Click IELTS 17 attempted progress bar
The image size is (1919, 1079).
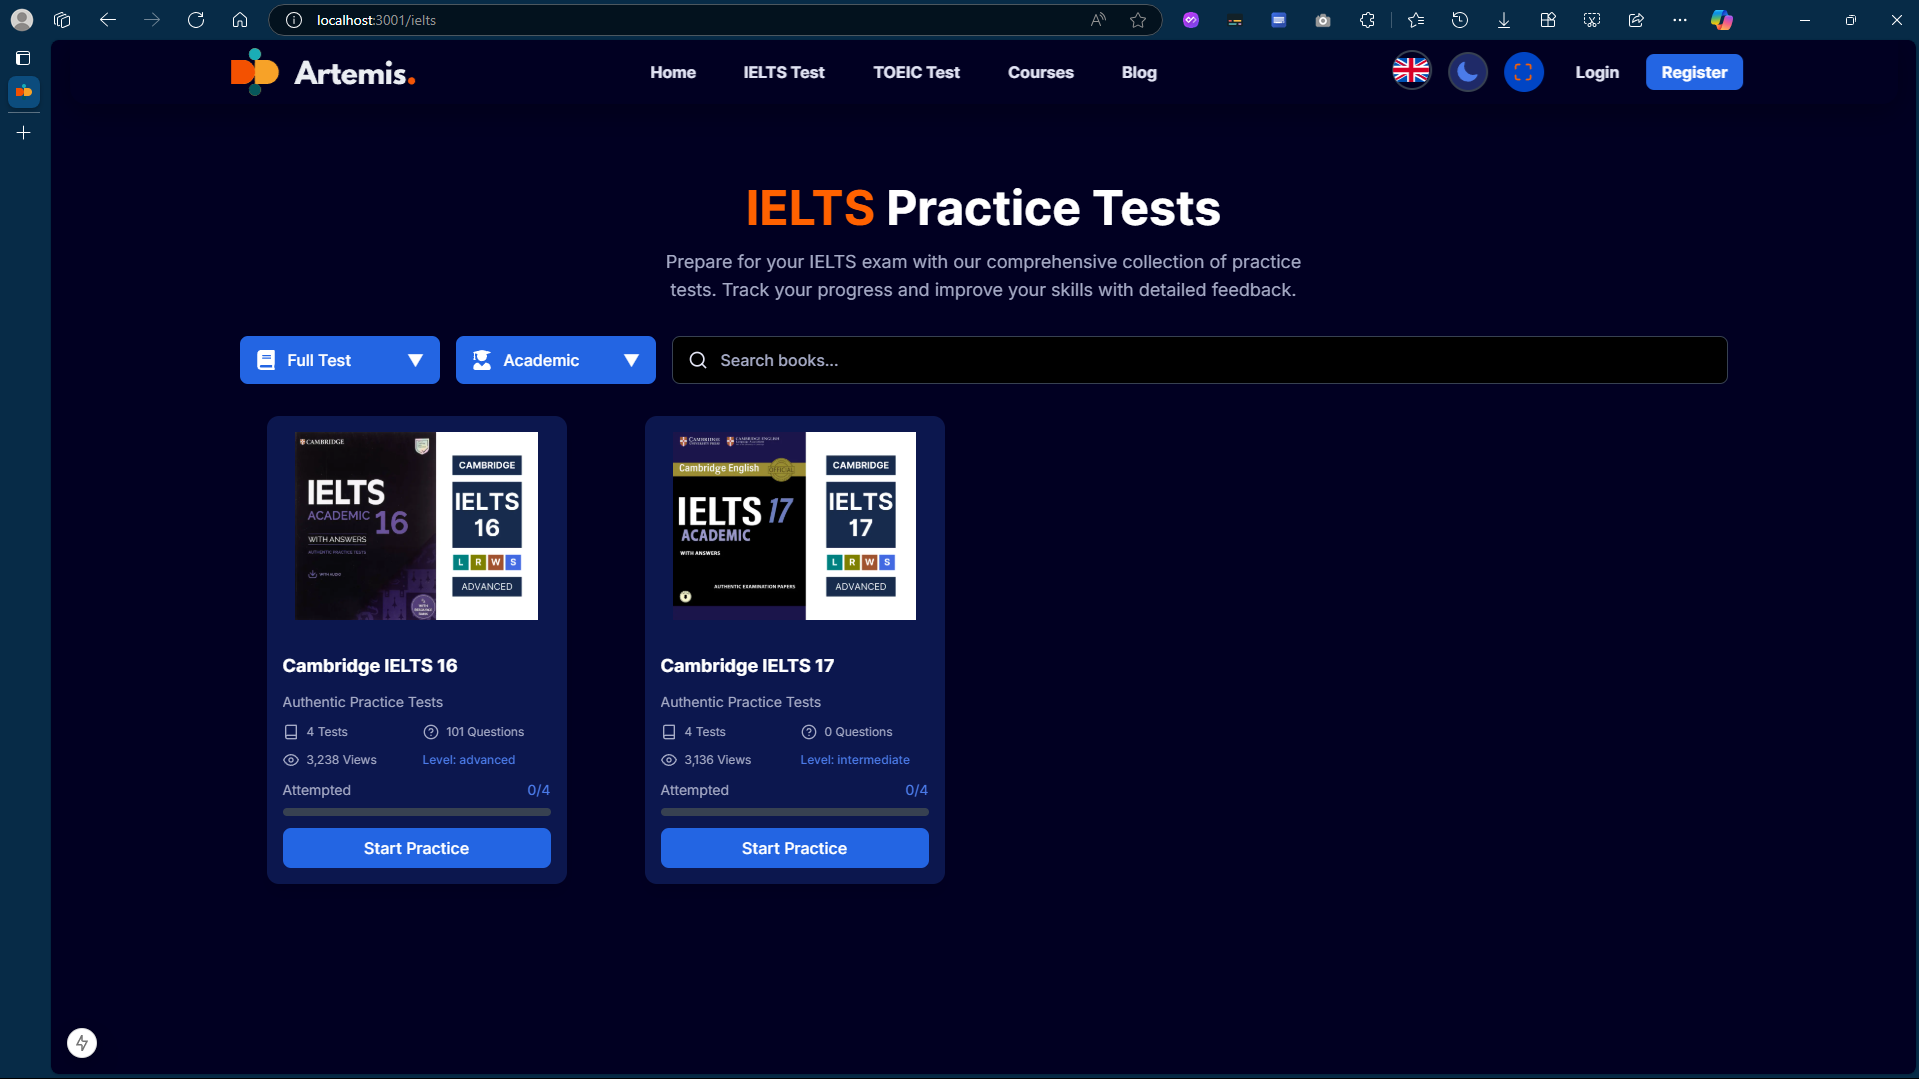(794, 812)
